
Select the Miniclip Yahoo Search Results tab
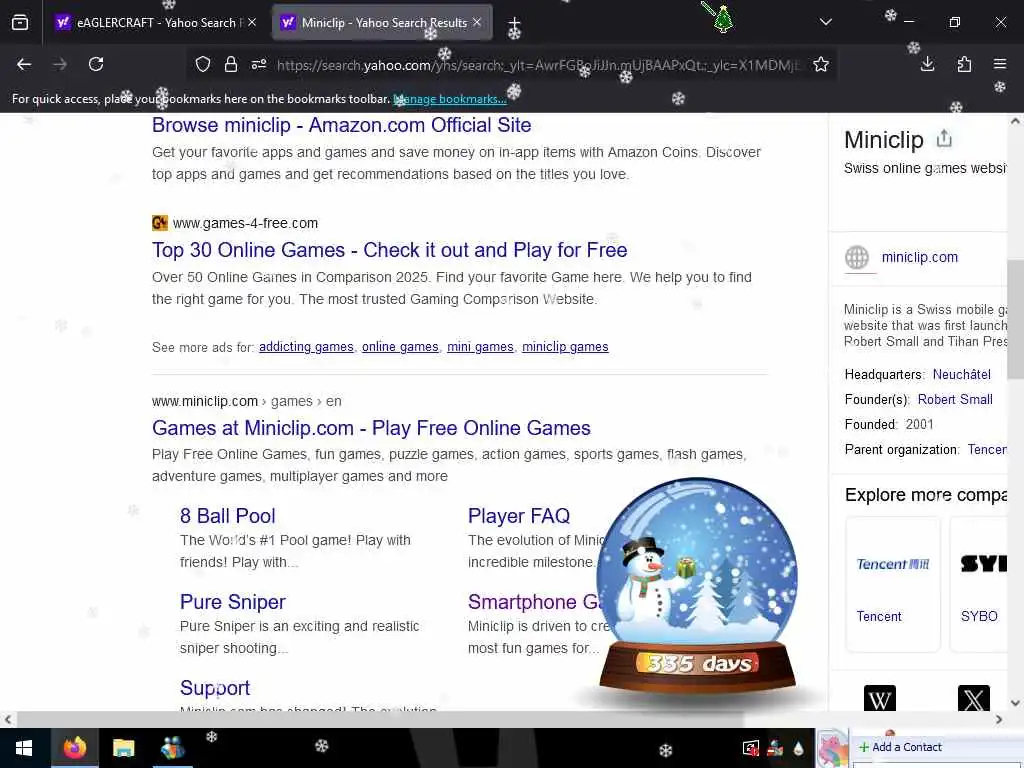(382, 22)
